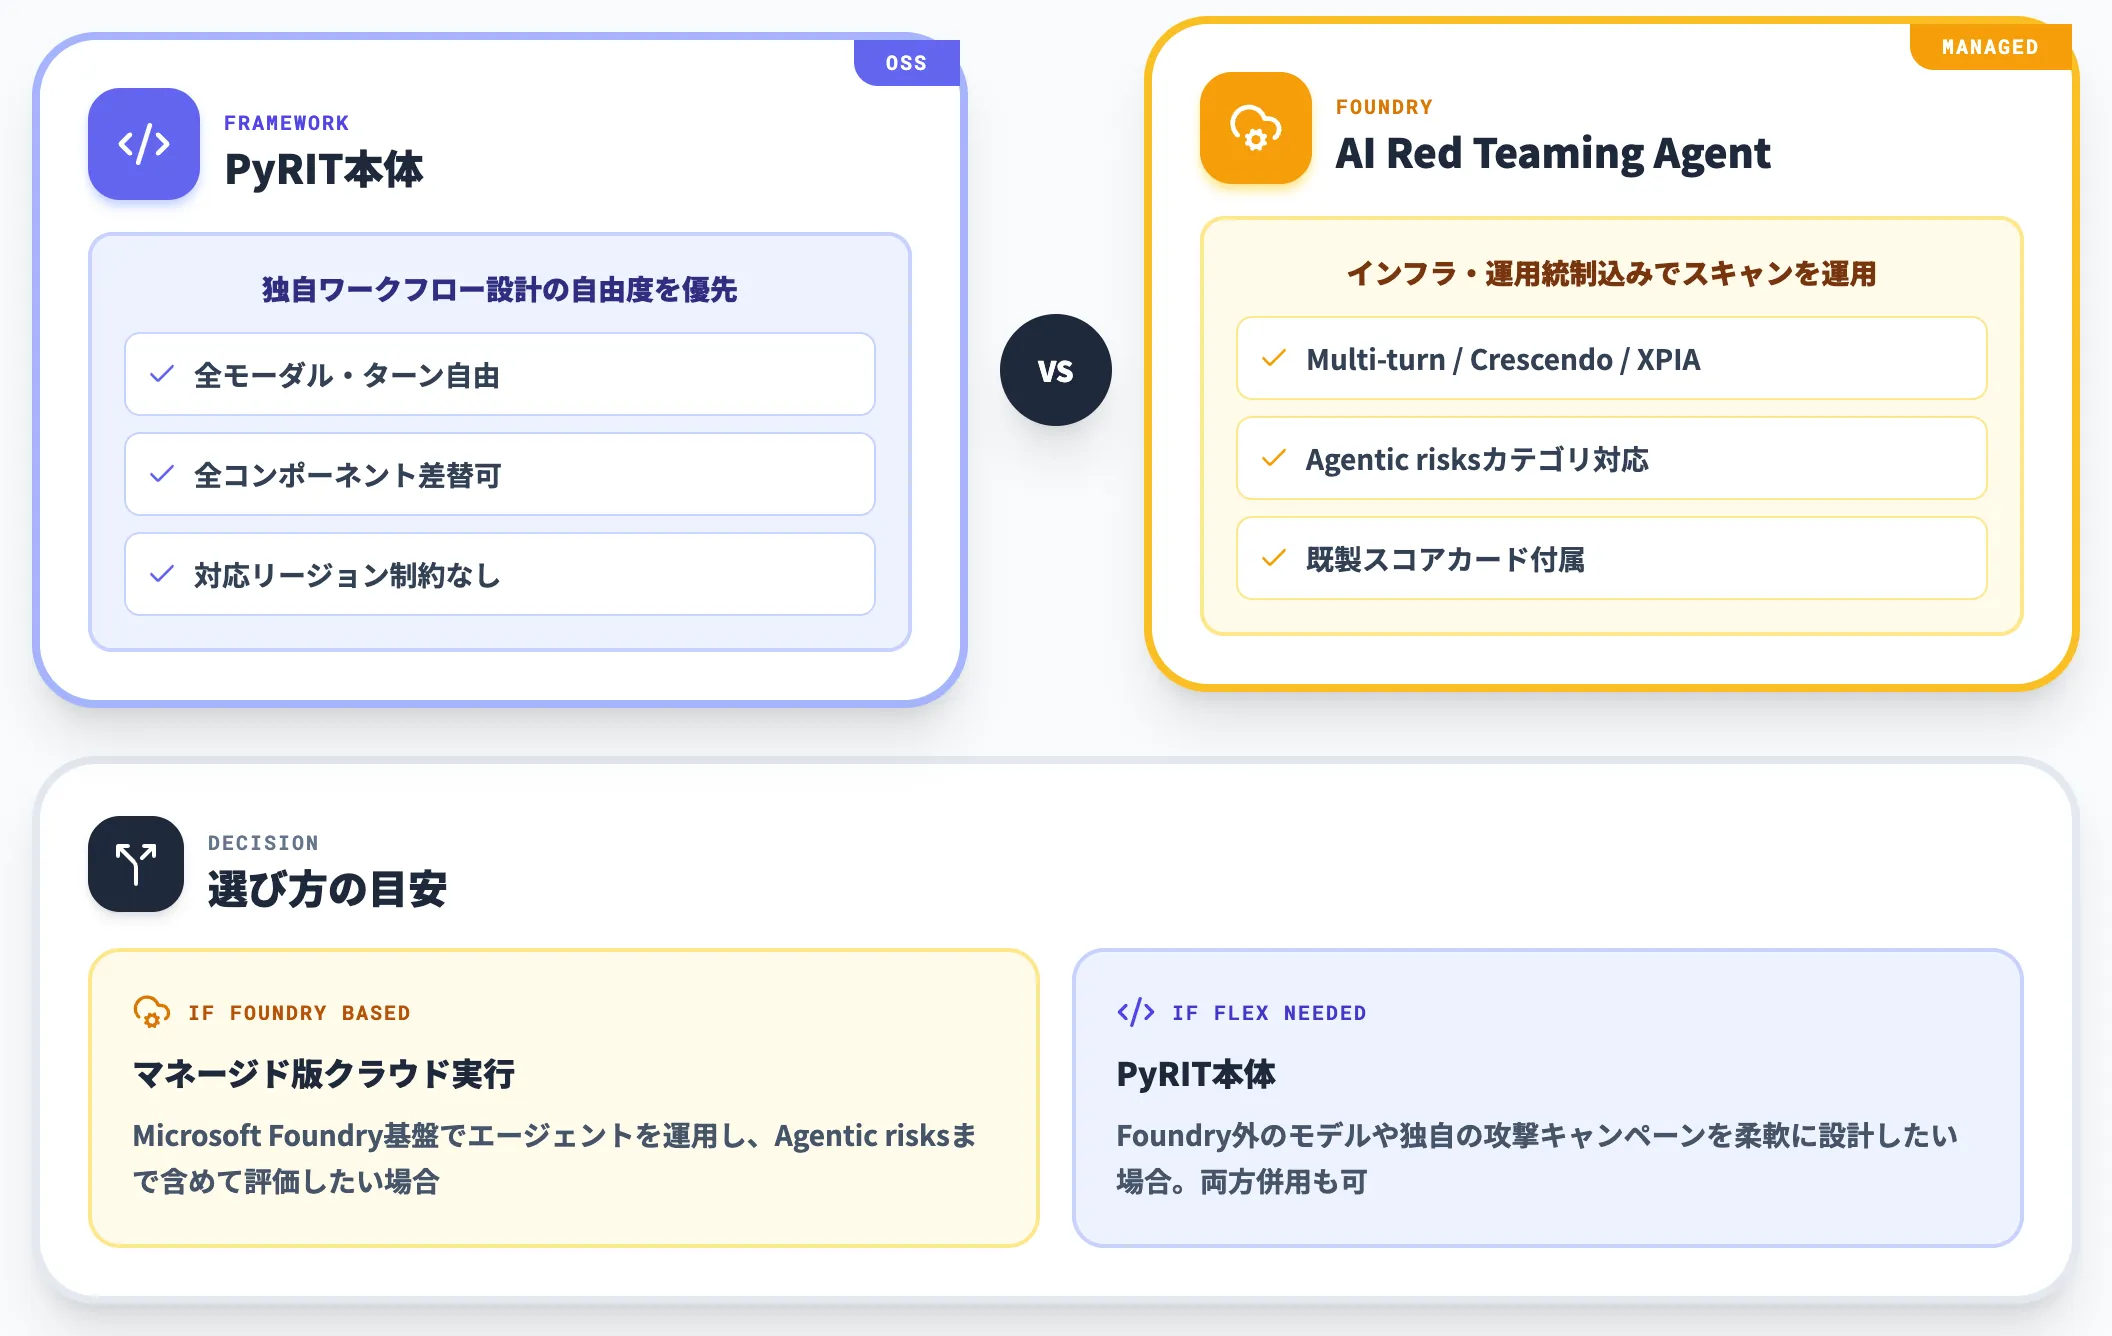Click the Microsoft Foundry基盤 description text
Image resolution: width=2112 pixels, height=1336 pixels.
click(x=555, y=1158)
